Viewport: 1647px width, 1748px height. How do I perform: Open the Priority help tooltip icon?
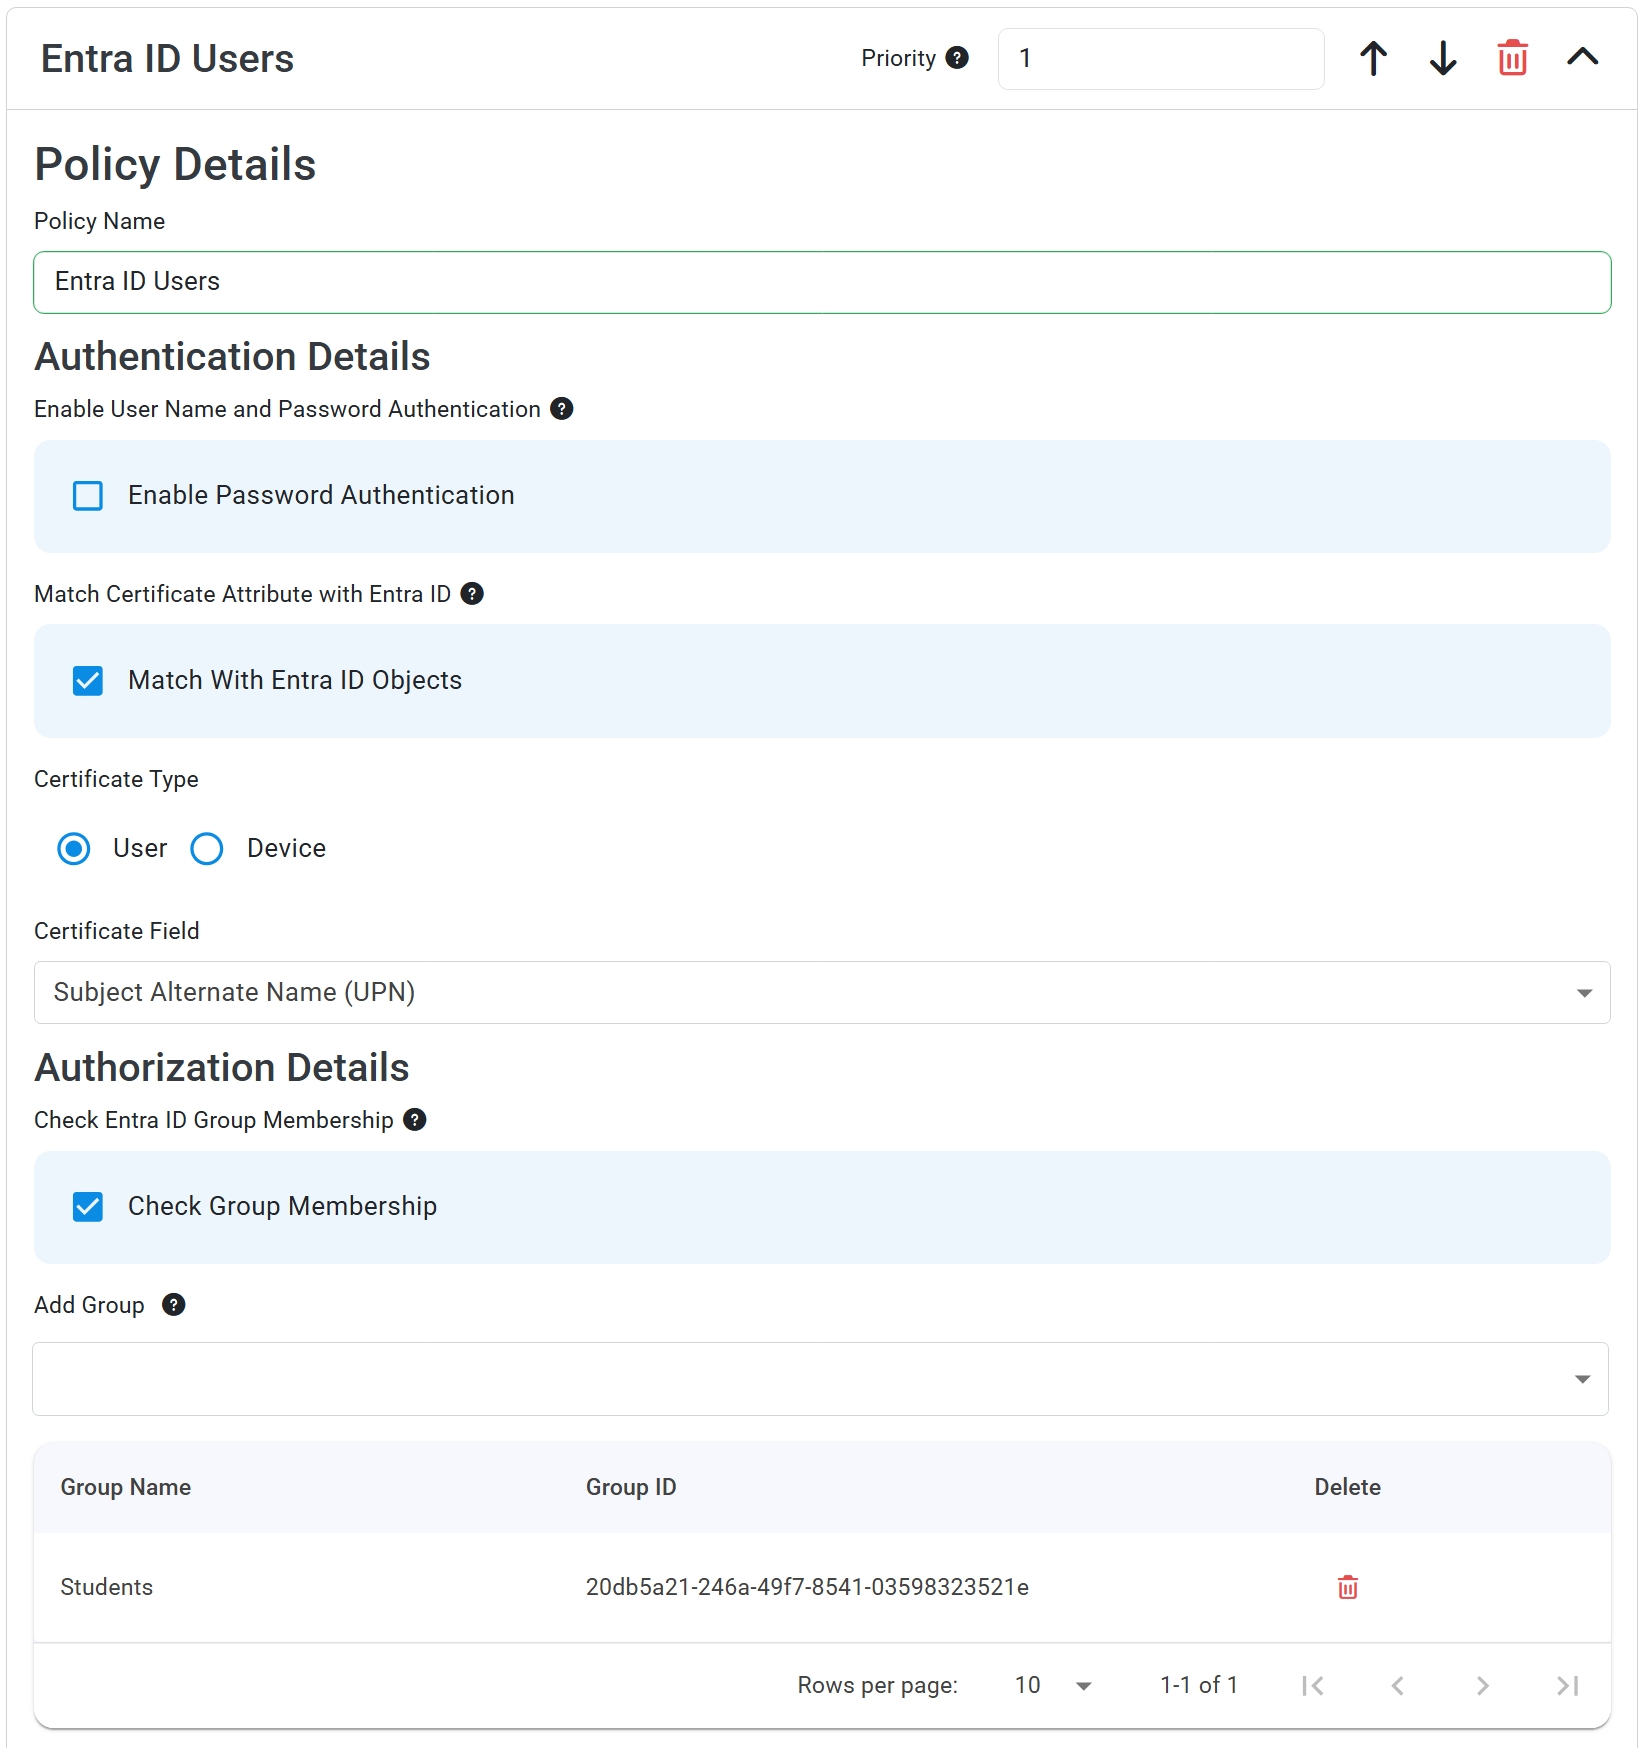pos(957,58)
